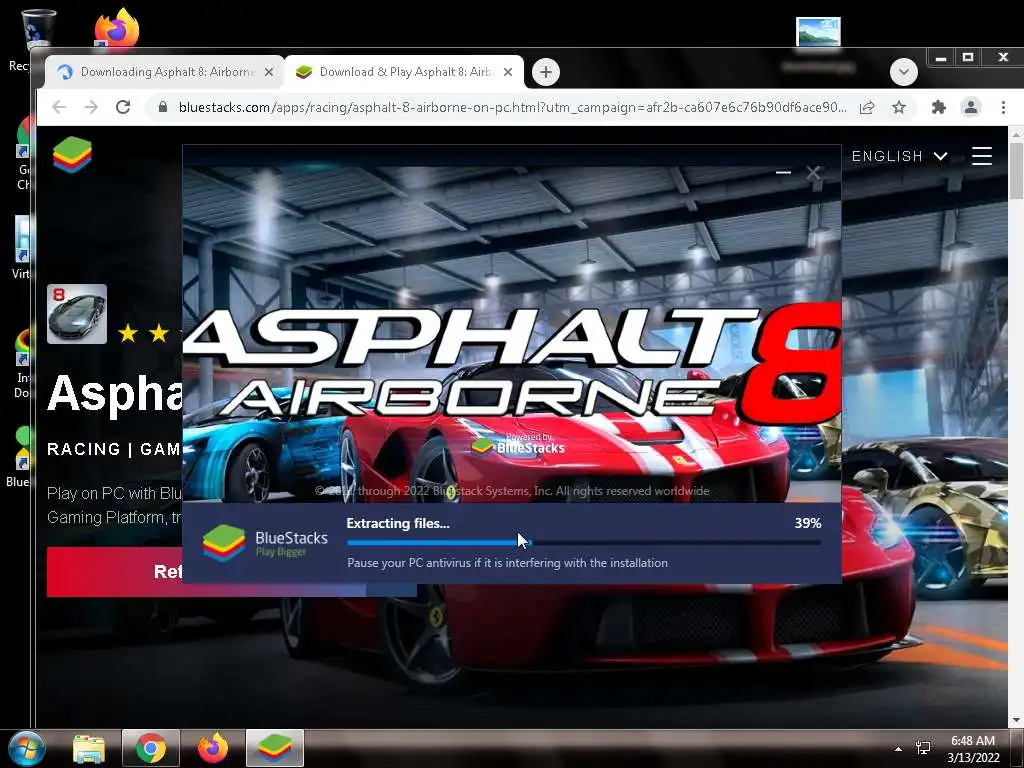This screenshot has width=1024, height=768.
Task: Close the Download & Play Asphalt 8 tab
Action: pos(508,72)
